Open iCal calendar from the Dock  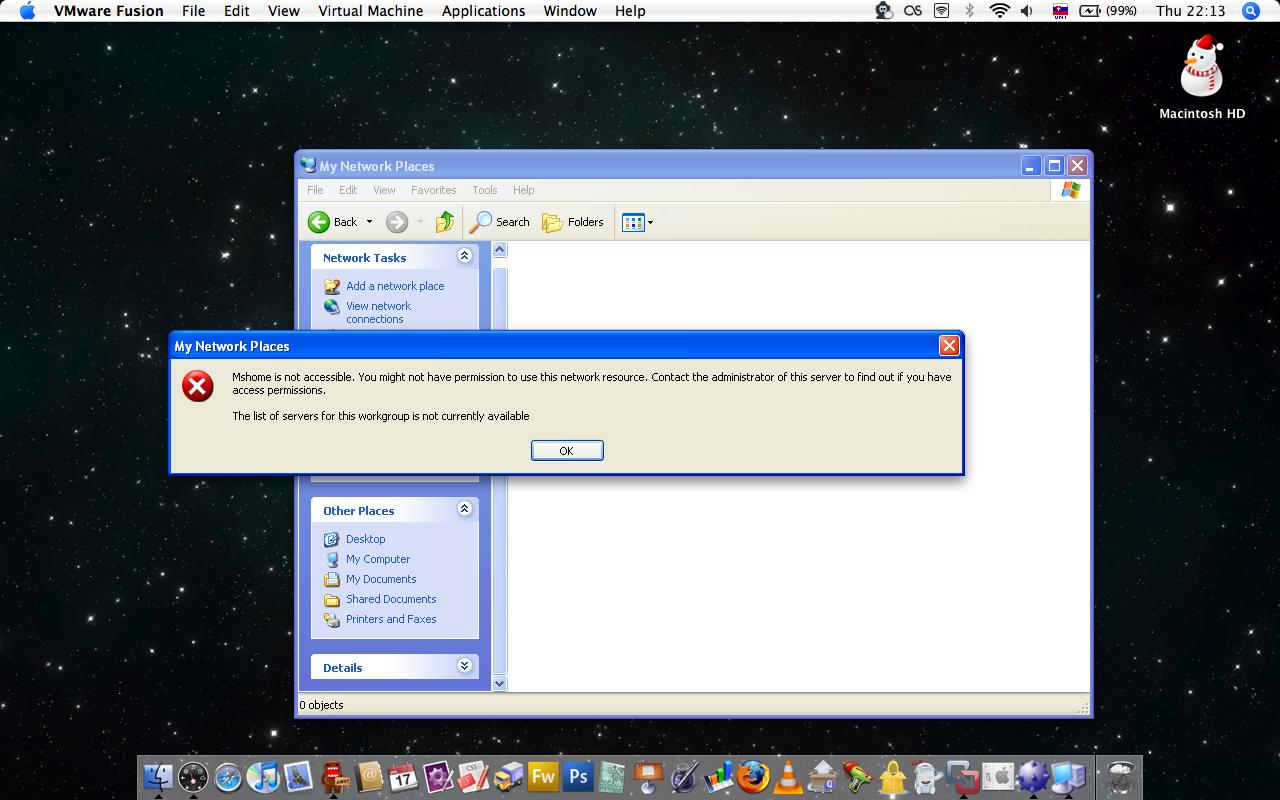point(403,776)
